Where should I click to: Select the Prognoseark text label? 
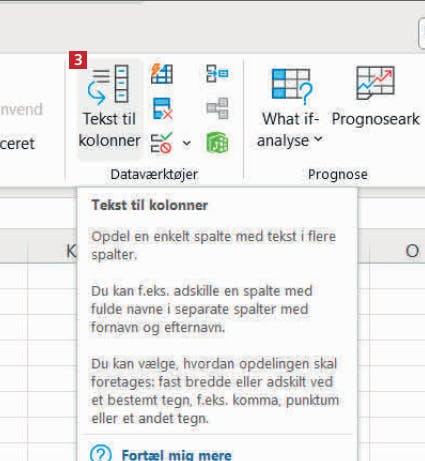pyautogui.click(x=376, y=119)
